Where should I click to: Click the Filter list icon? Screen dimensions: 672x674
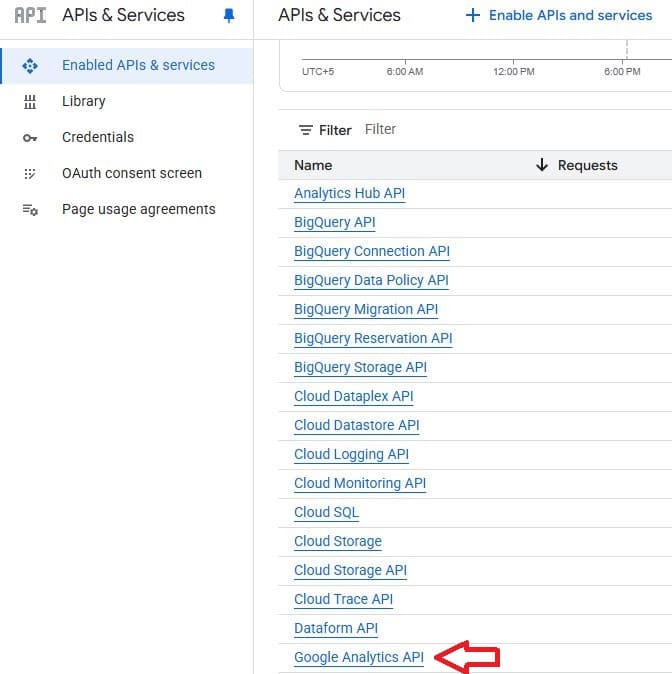(306, 130)
